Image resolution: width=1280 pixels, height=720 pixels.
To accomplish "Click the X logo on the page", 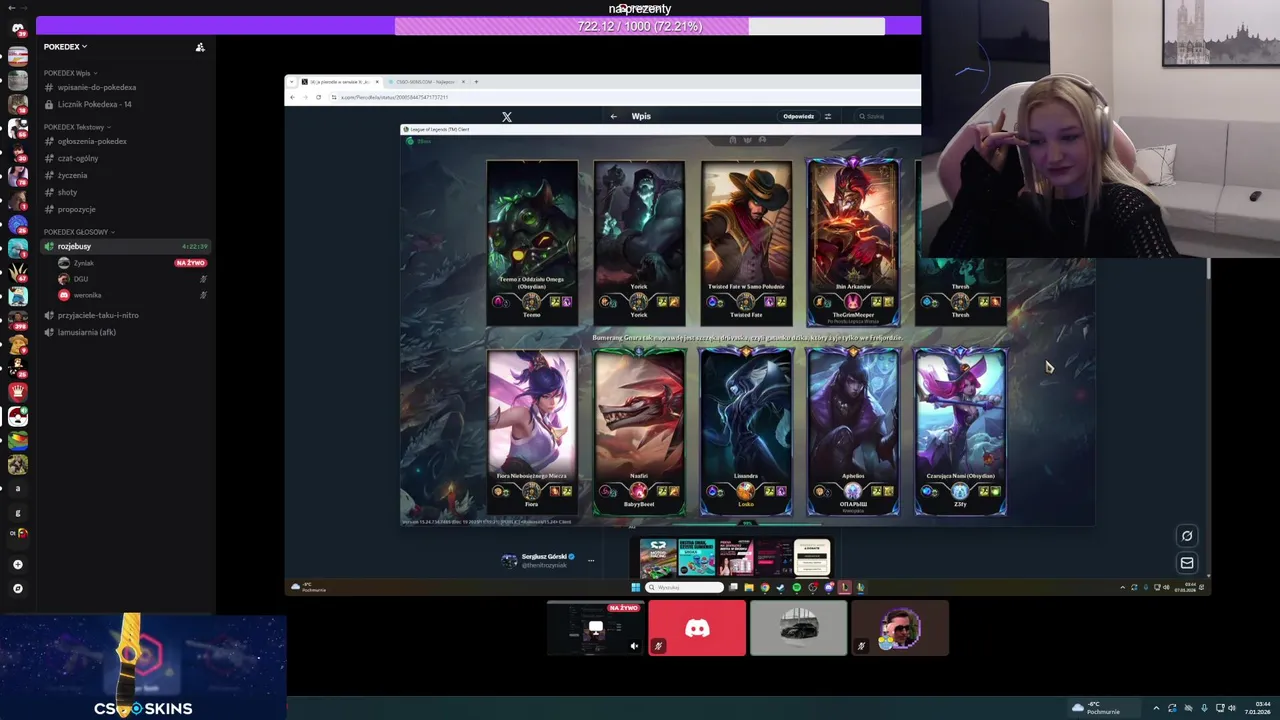I will click(x=507, y=117).
